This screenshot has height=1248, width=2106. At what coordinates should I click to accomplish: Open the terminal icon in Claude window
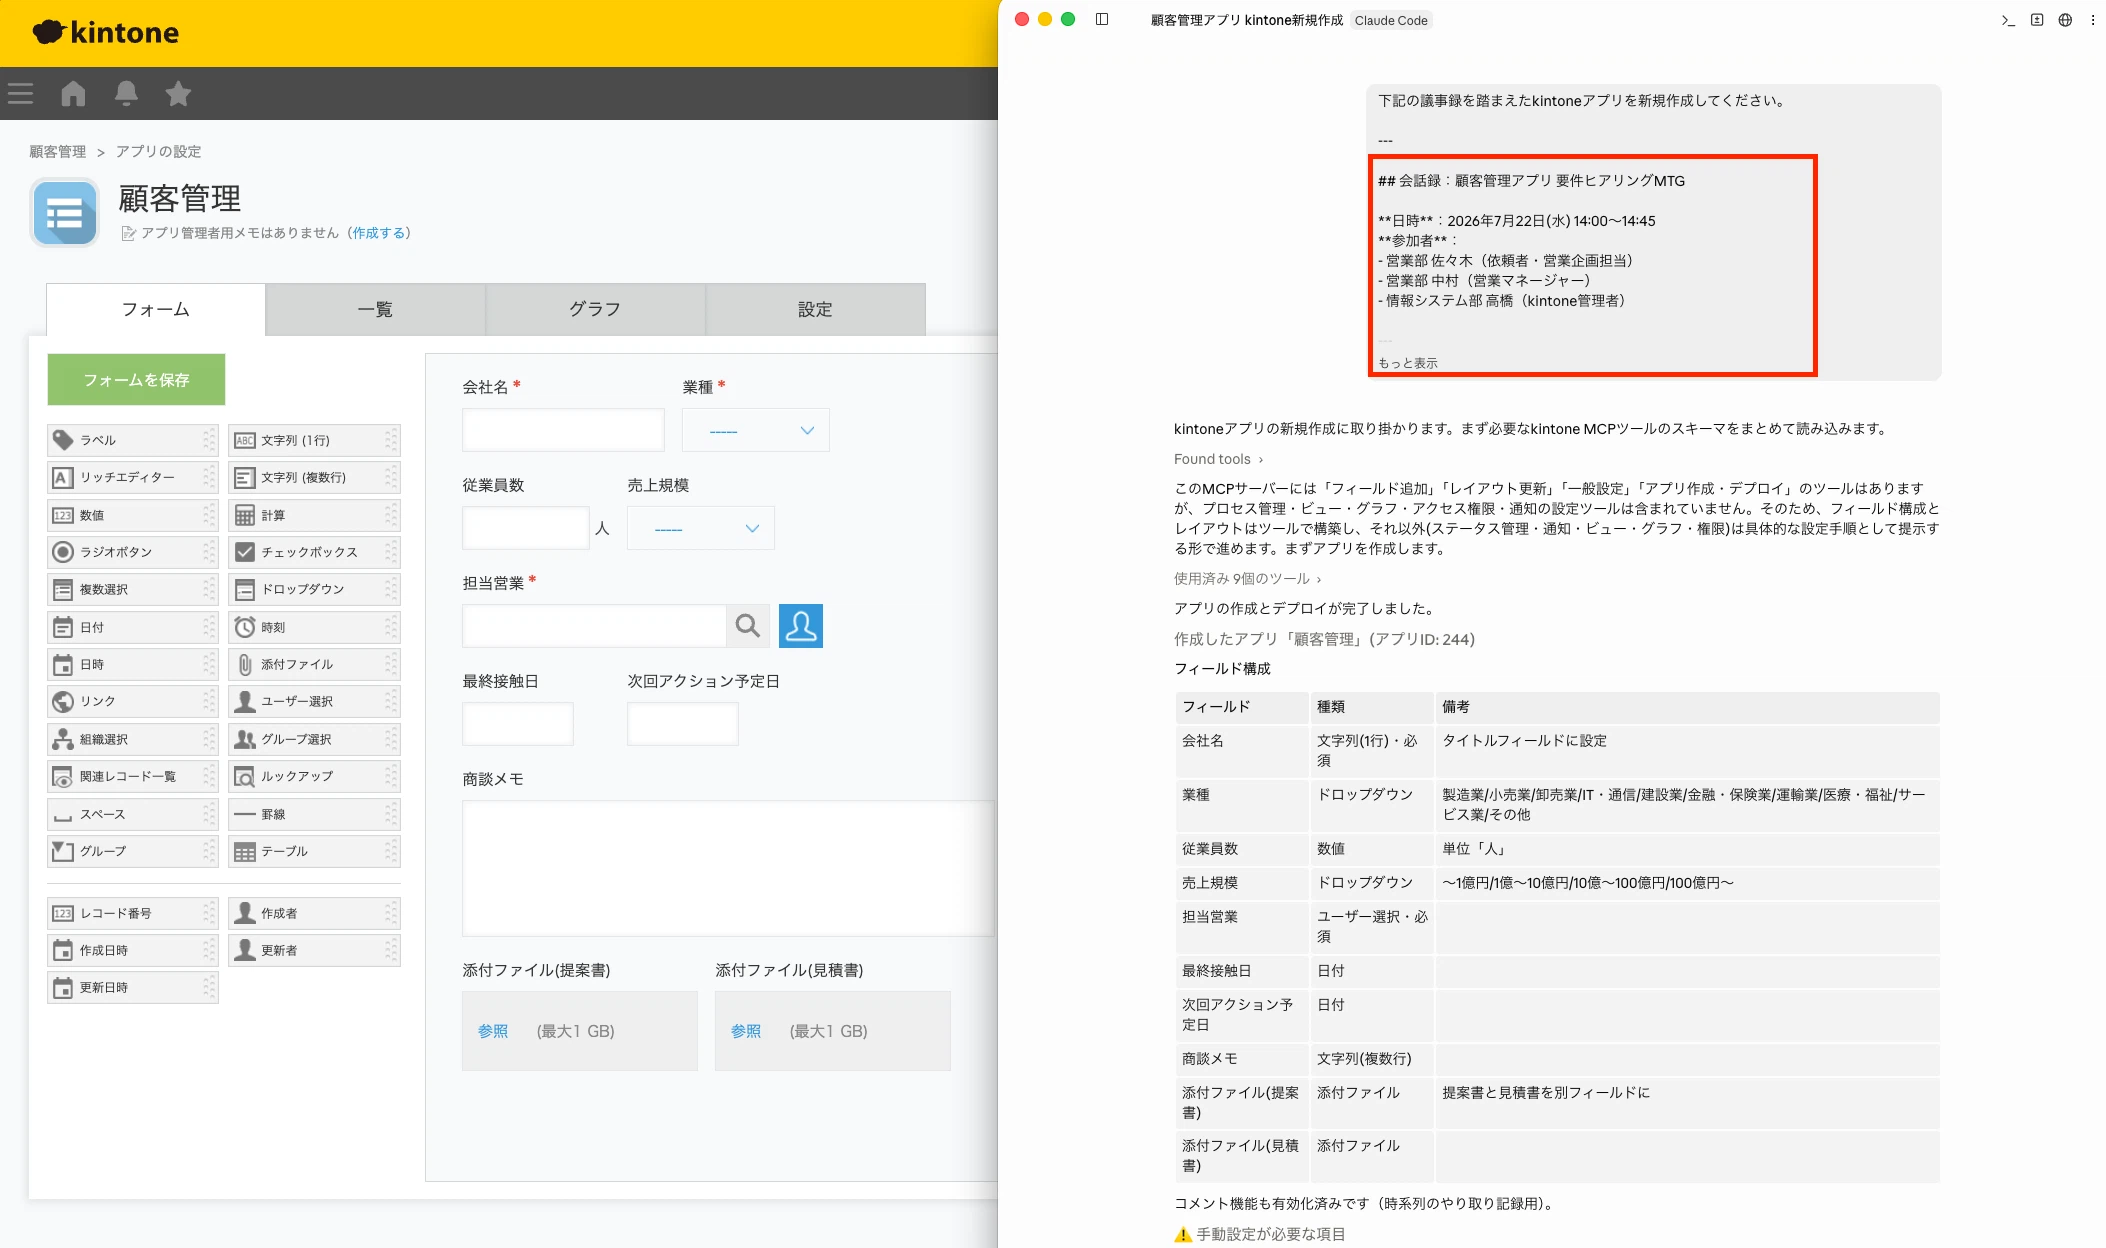tap(2008, 20)
